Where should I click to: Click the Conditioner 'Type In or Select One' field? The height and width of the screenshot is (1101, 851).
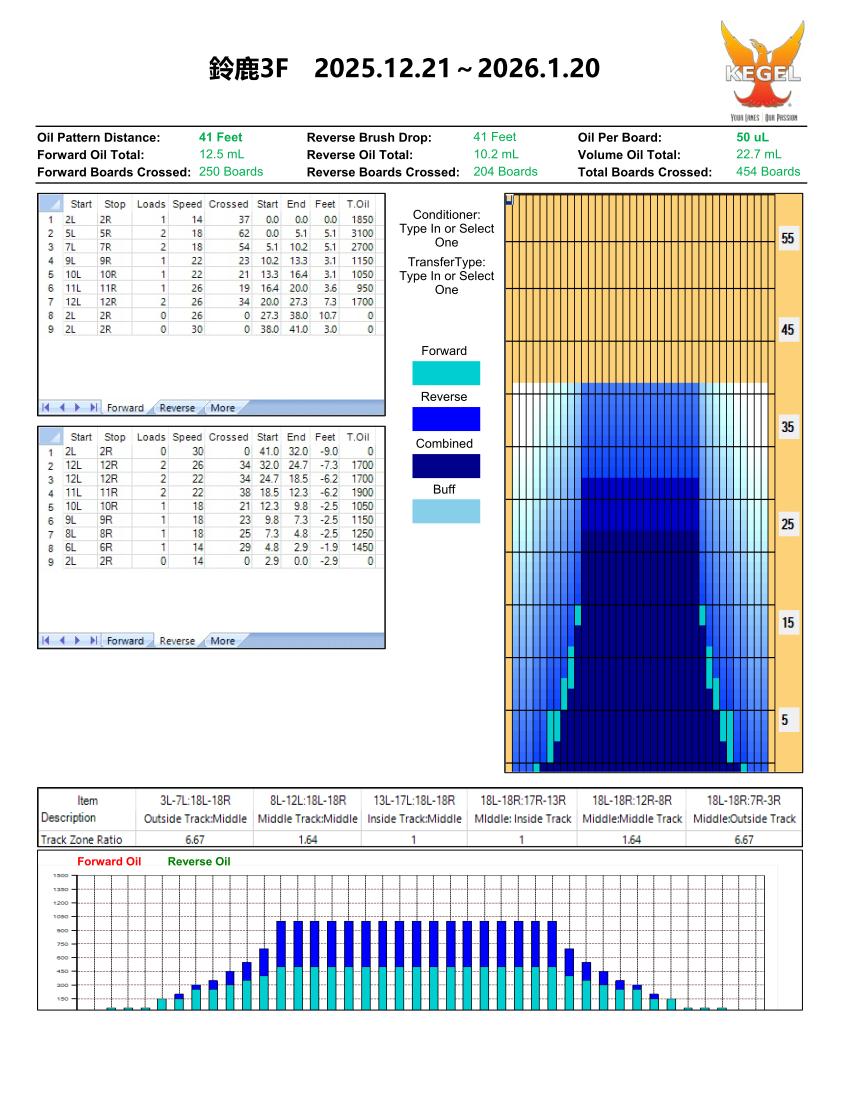(447, 236)
